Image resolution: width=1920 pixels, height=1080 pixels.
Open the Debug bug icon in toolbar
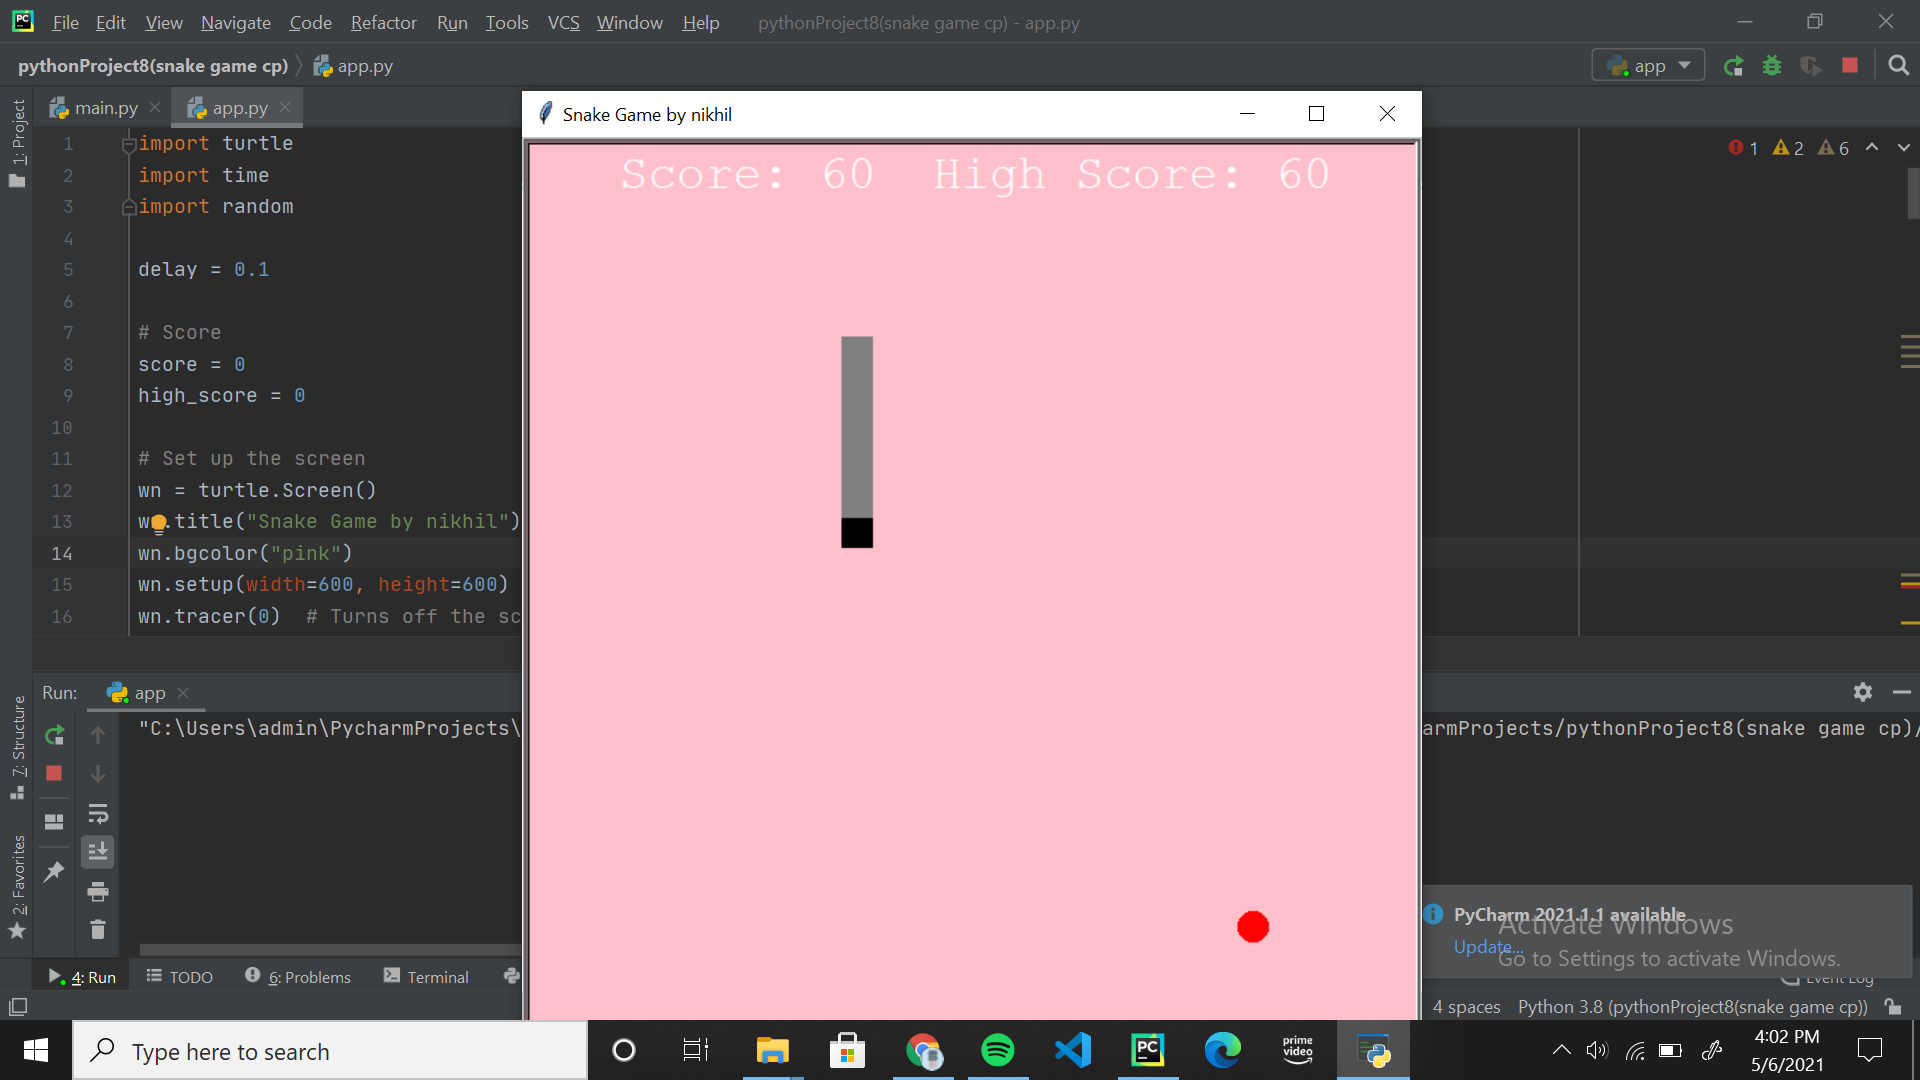pyautogui.click(x=1773, y=65)
